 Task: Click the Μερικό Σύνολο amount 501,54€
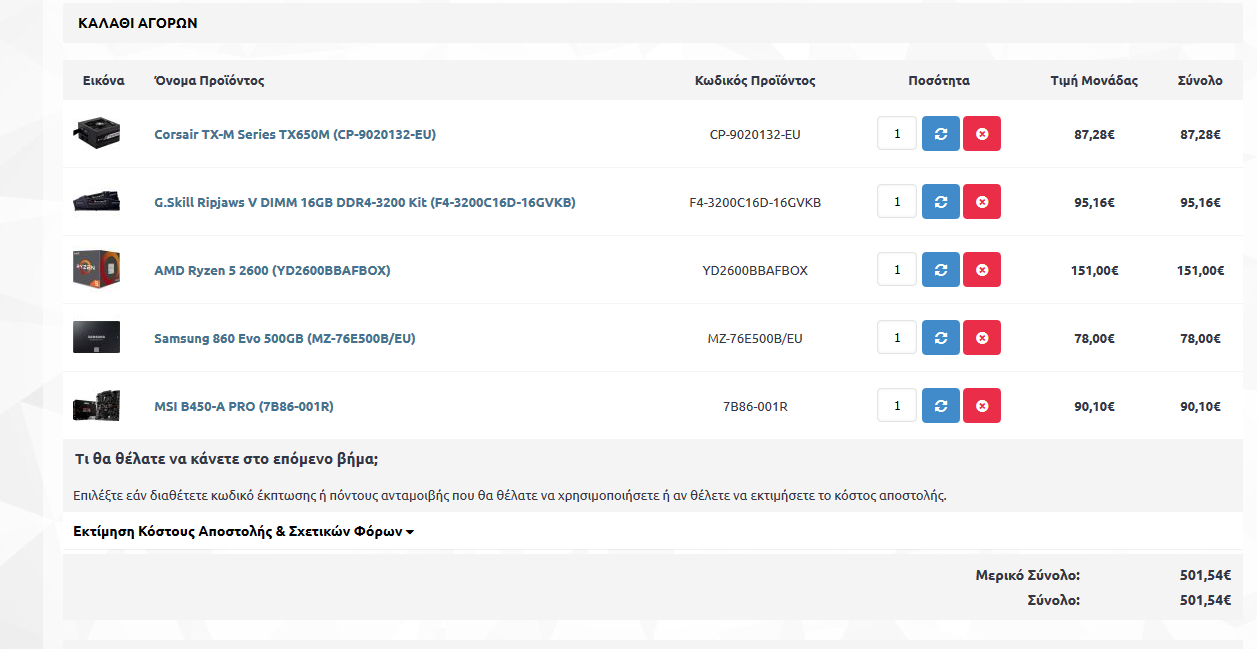(1205, 575)
